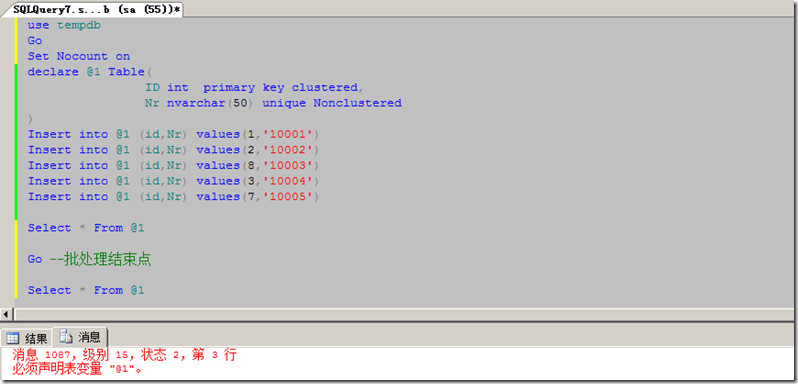The width and height of the screenshot is (798, 384).
Task: Click the error message 消息 1087 line
Action: click(x=125, y=355)
